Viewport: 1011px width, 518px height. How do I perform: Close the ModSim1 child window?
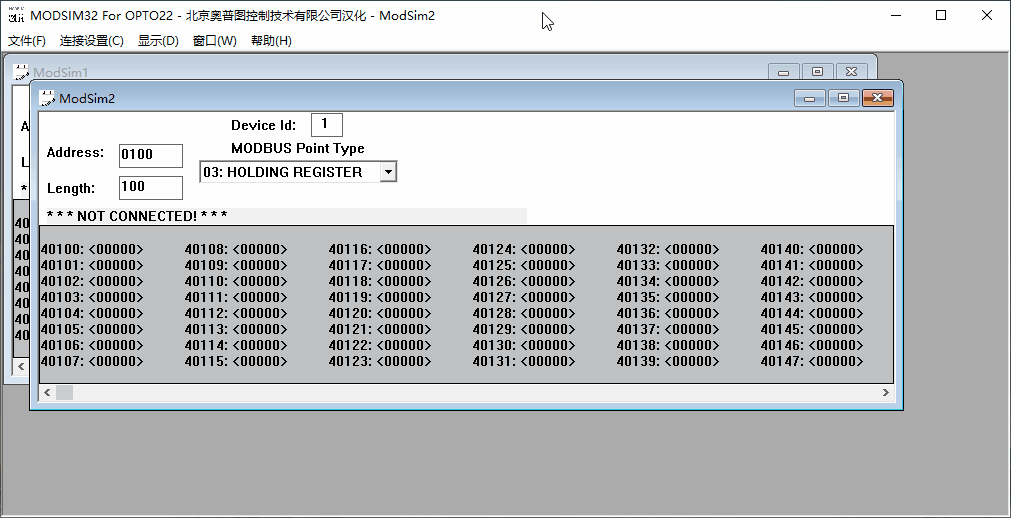[851, 72]
